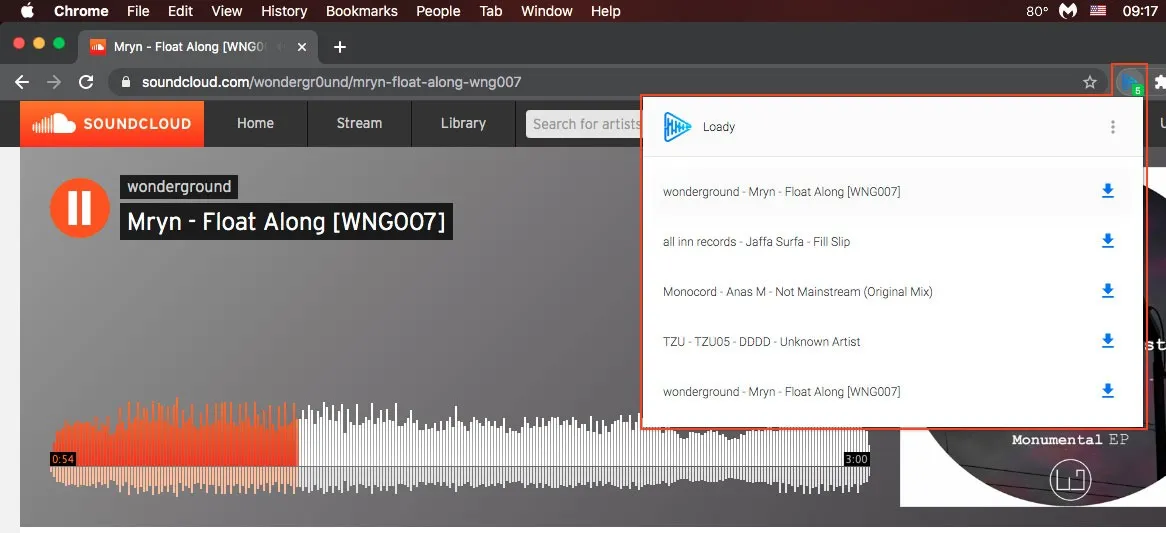The width and height of the screenshot is (1166, 533).
Task: Click the site padlock icon in address bar
Action: (125, 82)
